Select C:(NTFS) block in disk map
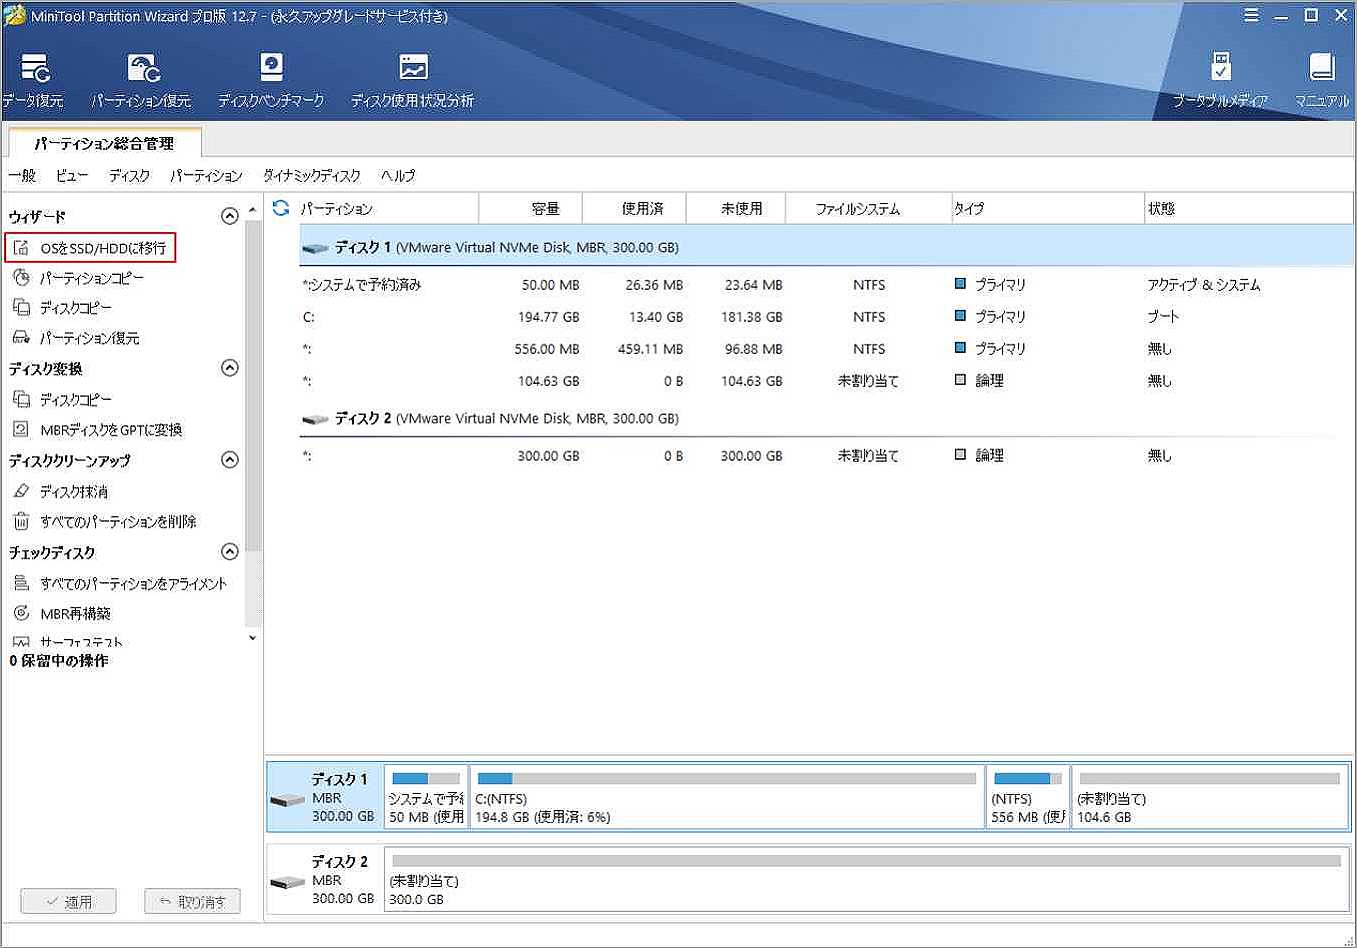 pos(727,797)
